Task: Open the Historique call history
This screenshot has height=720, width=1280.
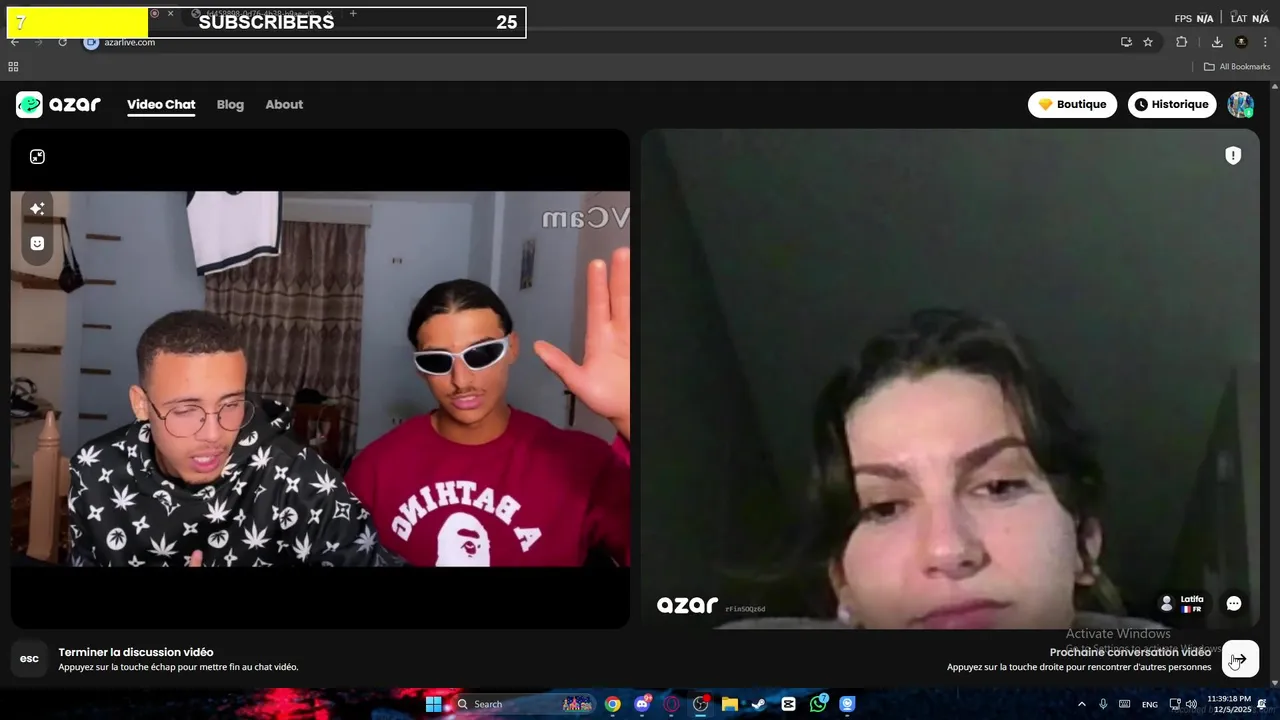Action: pos(1172,104)
